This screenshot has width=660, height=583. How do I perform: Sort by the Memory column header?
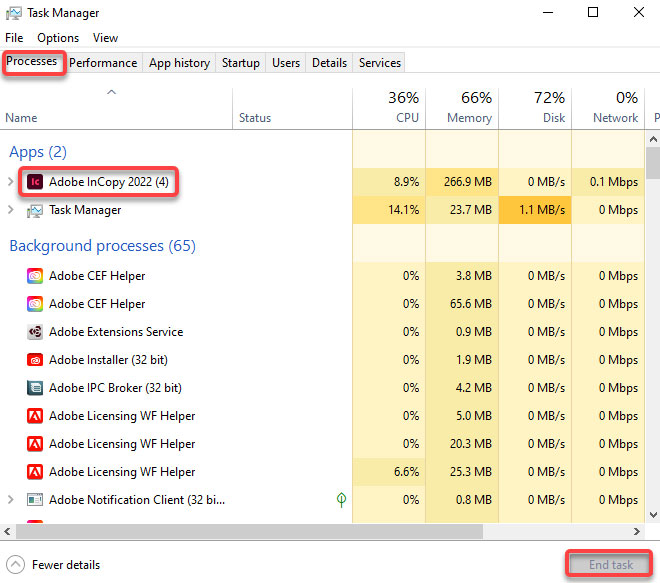pos(462,108)
